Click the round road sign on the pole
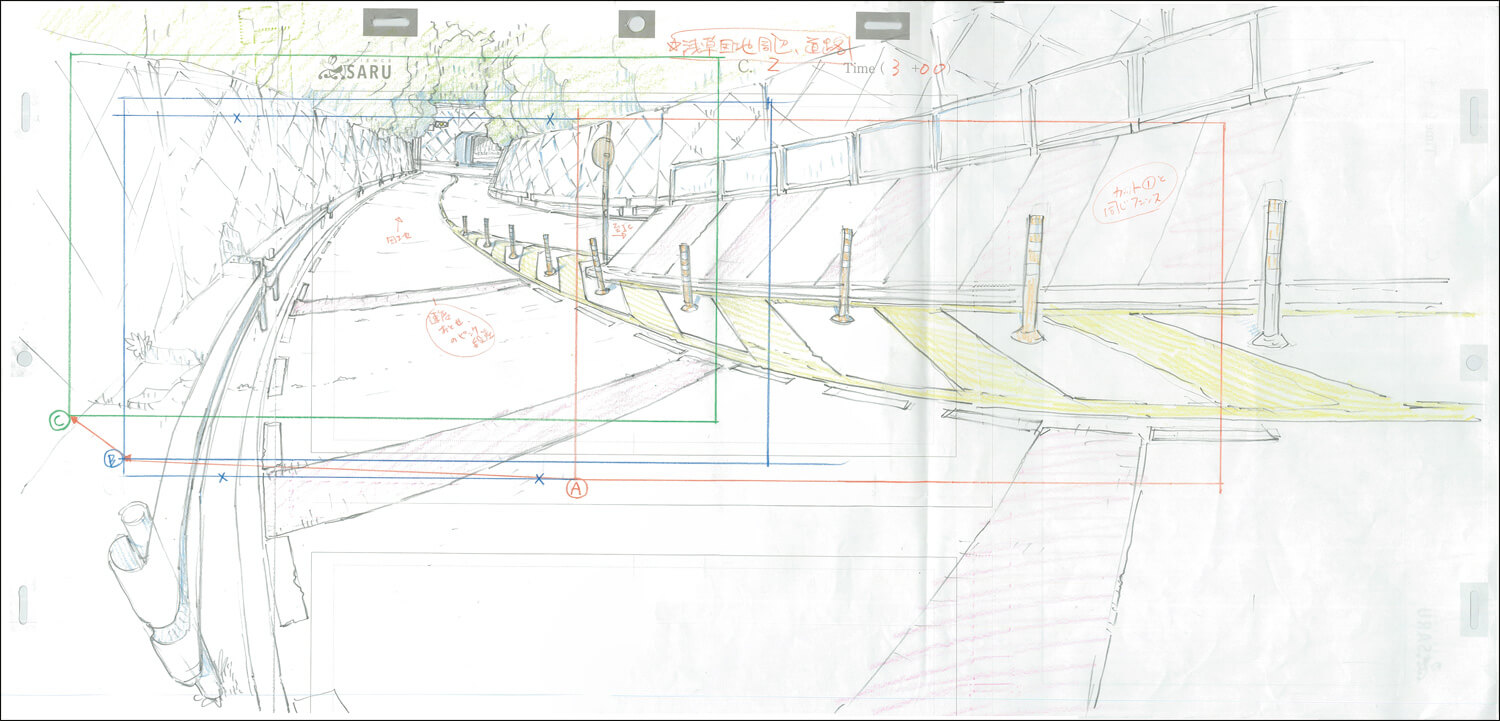 click(603, 153)
